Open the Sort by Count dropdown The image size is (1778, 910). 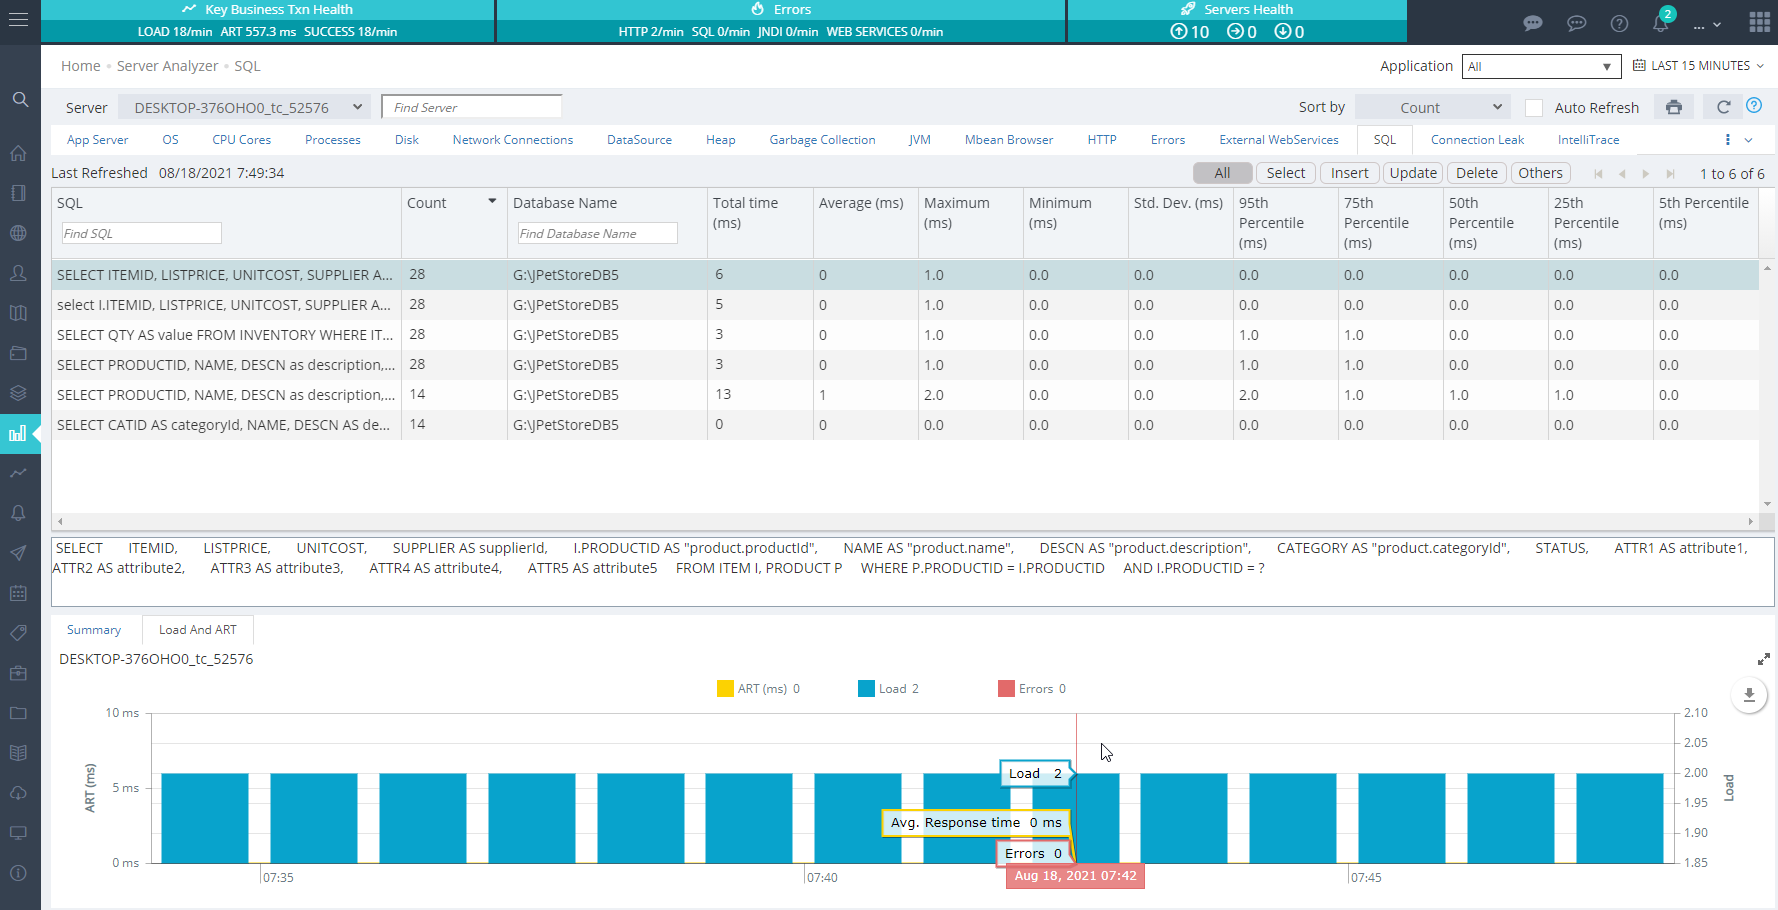(x=1433, y=107)
